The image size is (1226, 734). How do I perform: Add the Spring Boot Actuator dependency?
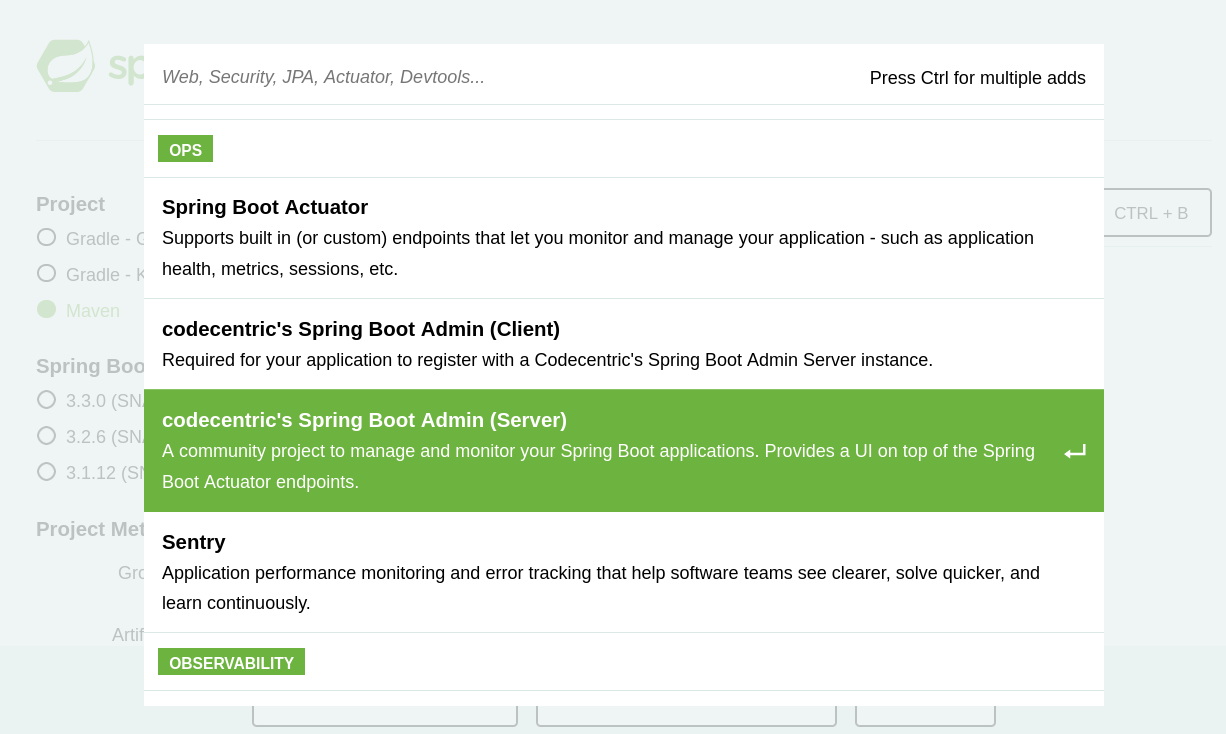pos(624,238)
